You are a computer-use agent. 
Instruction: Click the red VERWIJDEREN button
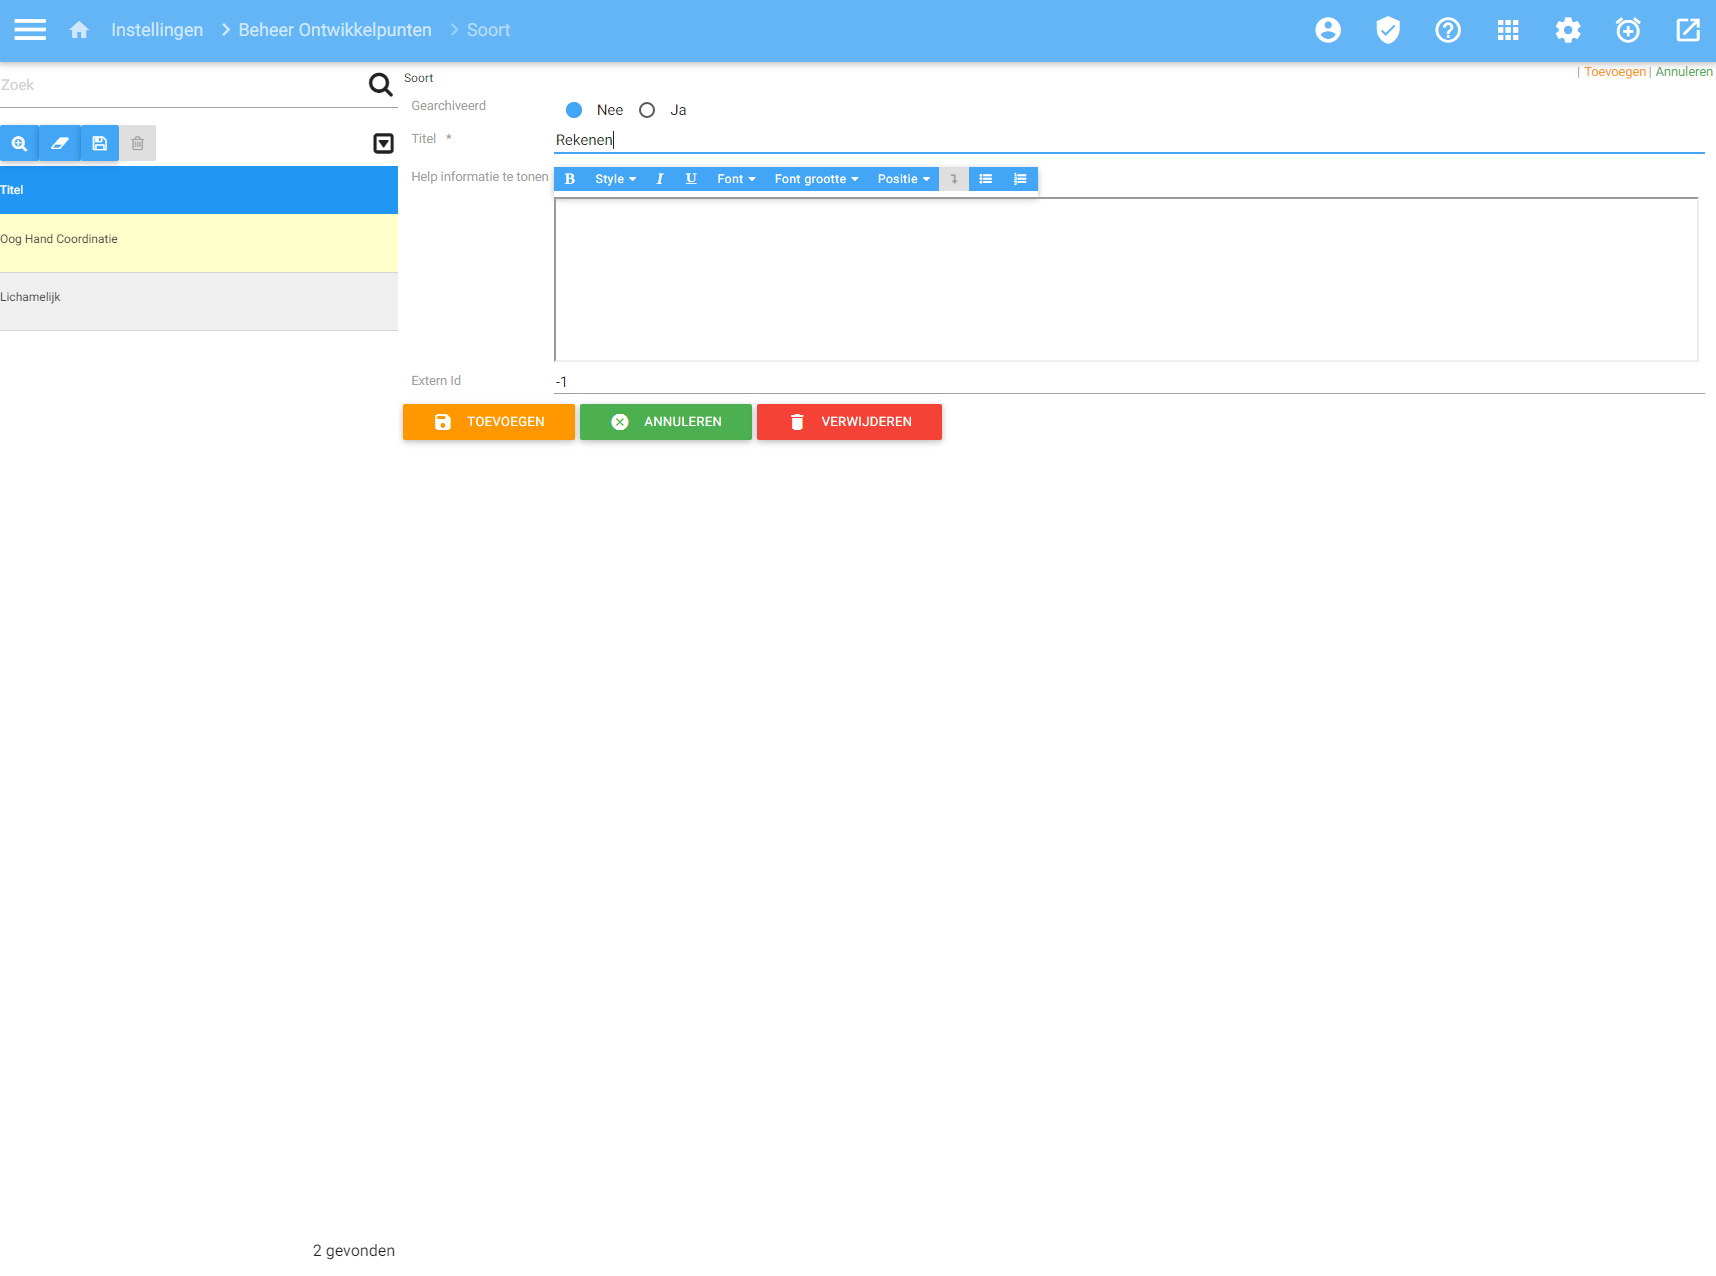tap(849, 422)
